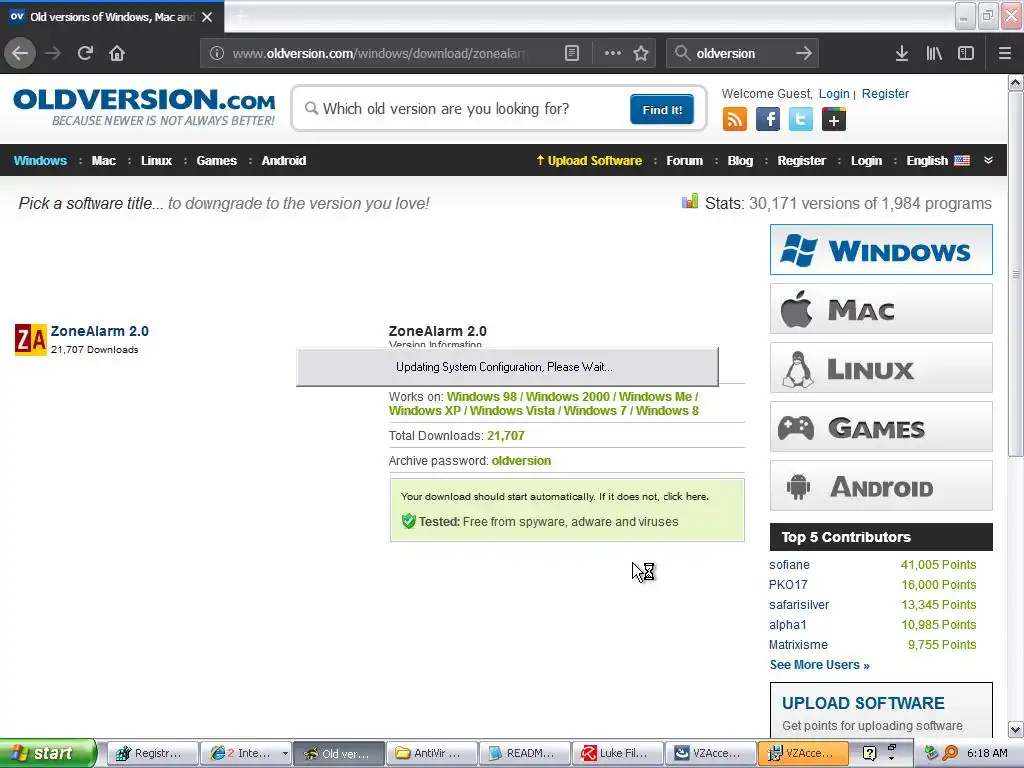The image size is (1024, 768).
Task: Open the ZoneAlarm 2.0 link on the left
Action: (100, 331)
